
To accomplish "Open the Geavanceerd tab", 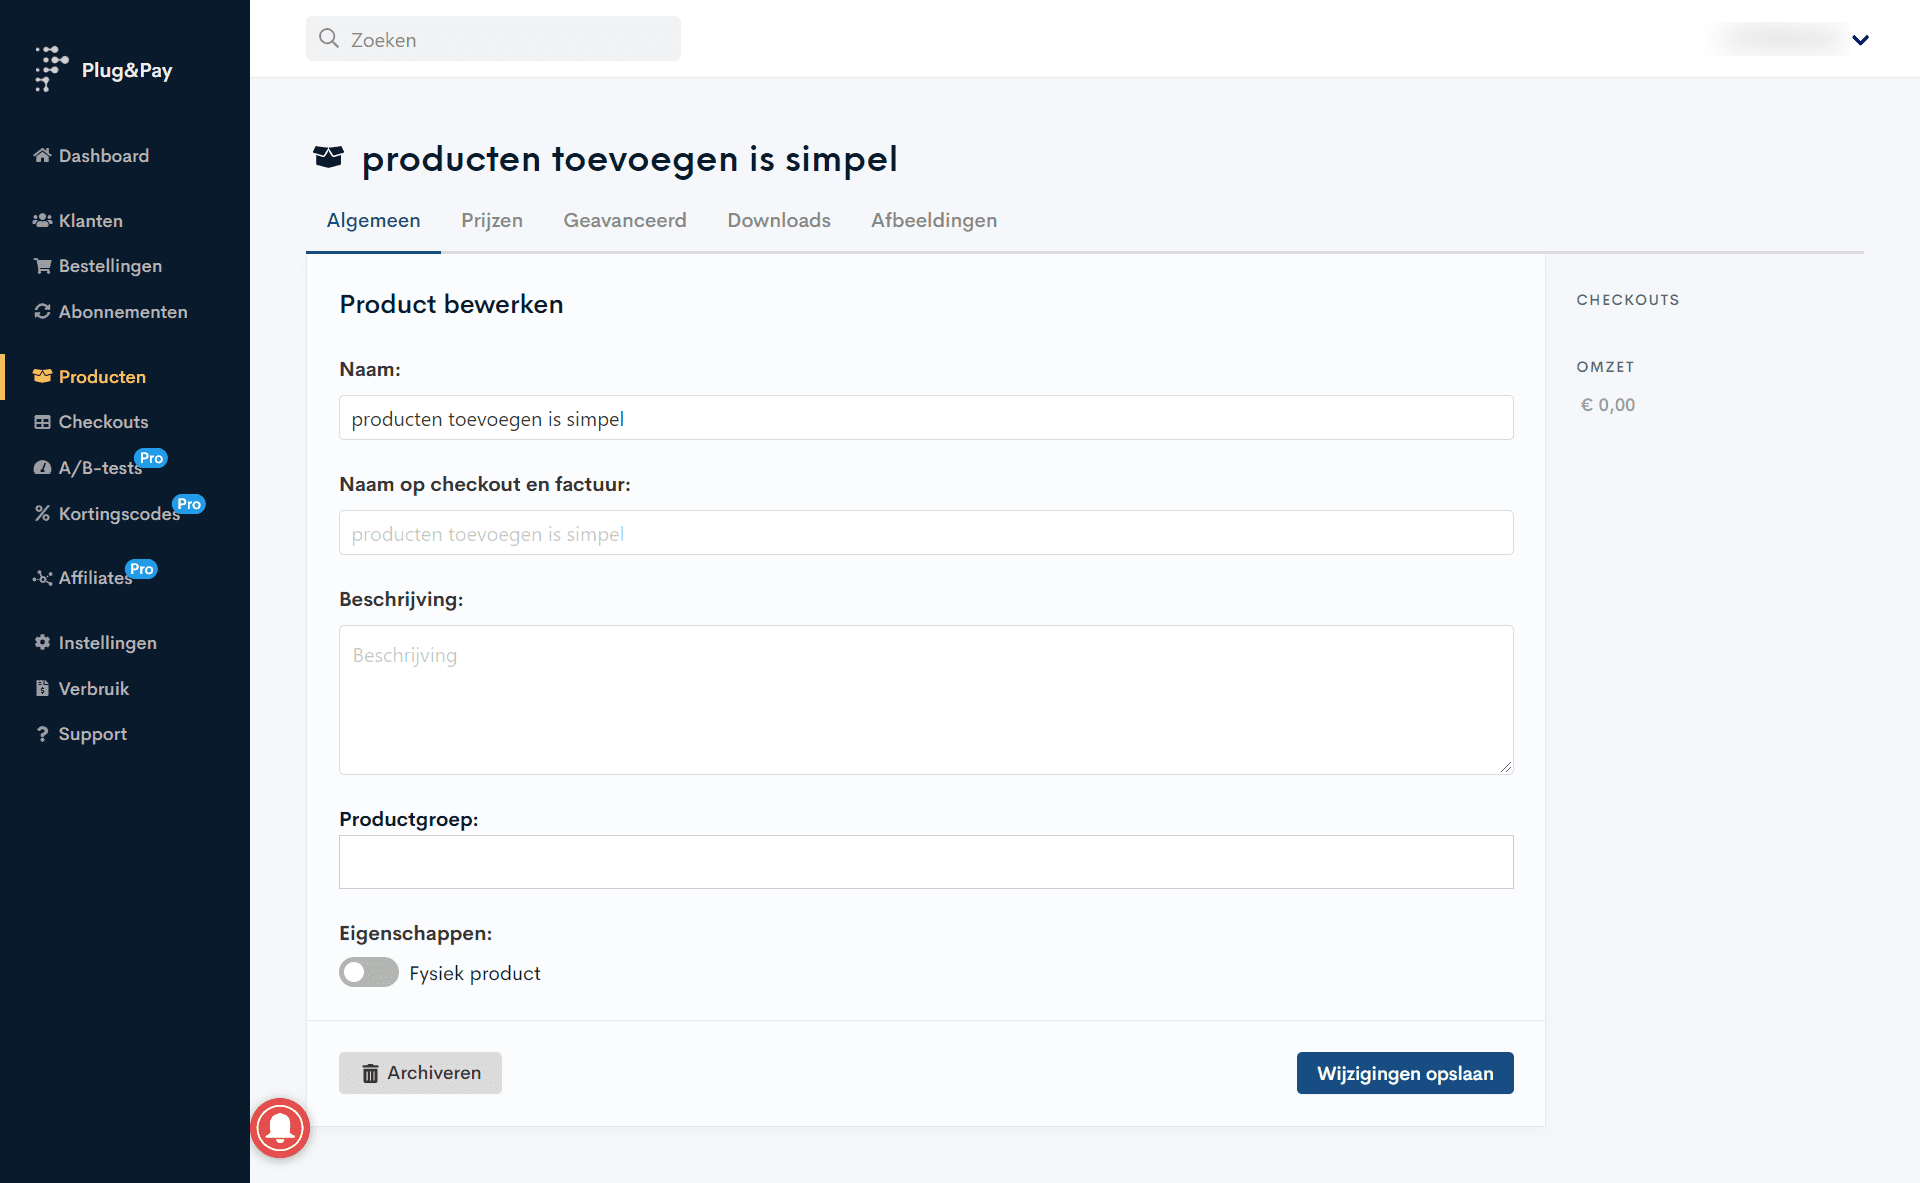I will point(624,220).
